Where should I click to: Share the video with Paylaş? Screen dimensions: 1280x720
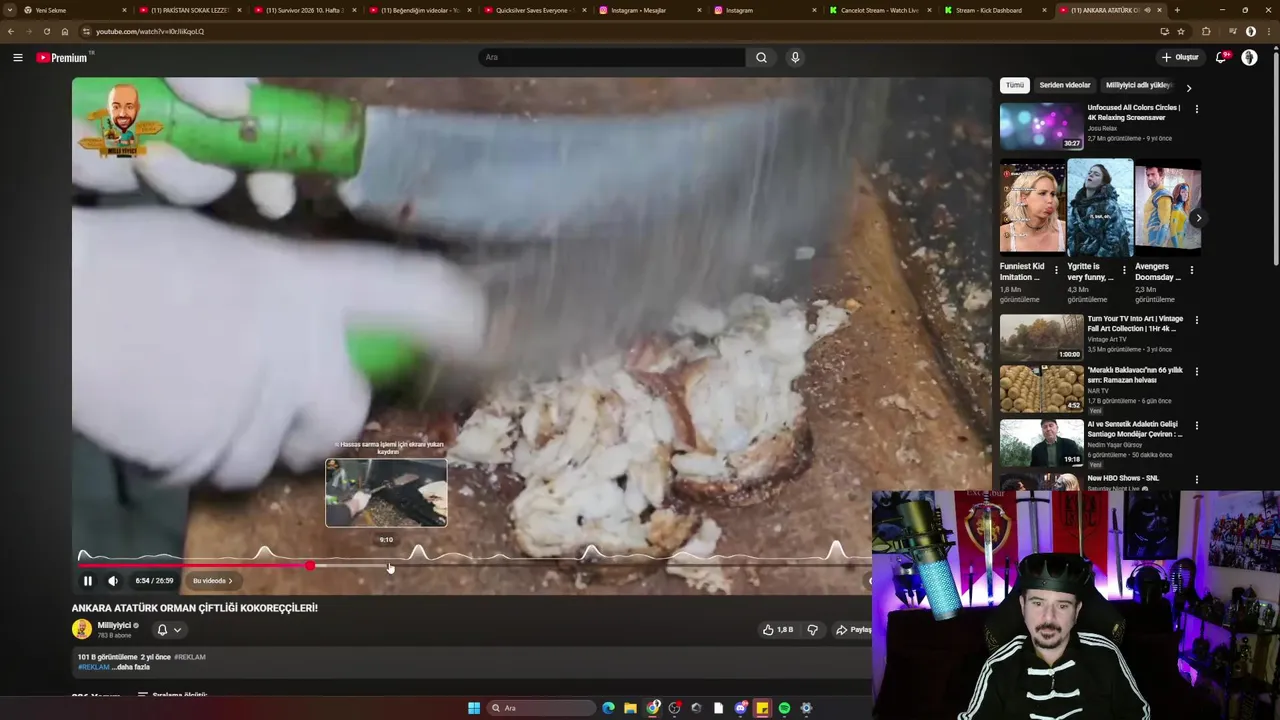(x=853, y=630)
